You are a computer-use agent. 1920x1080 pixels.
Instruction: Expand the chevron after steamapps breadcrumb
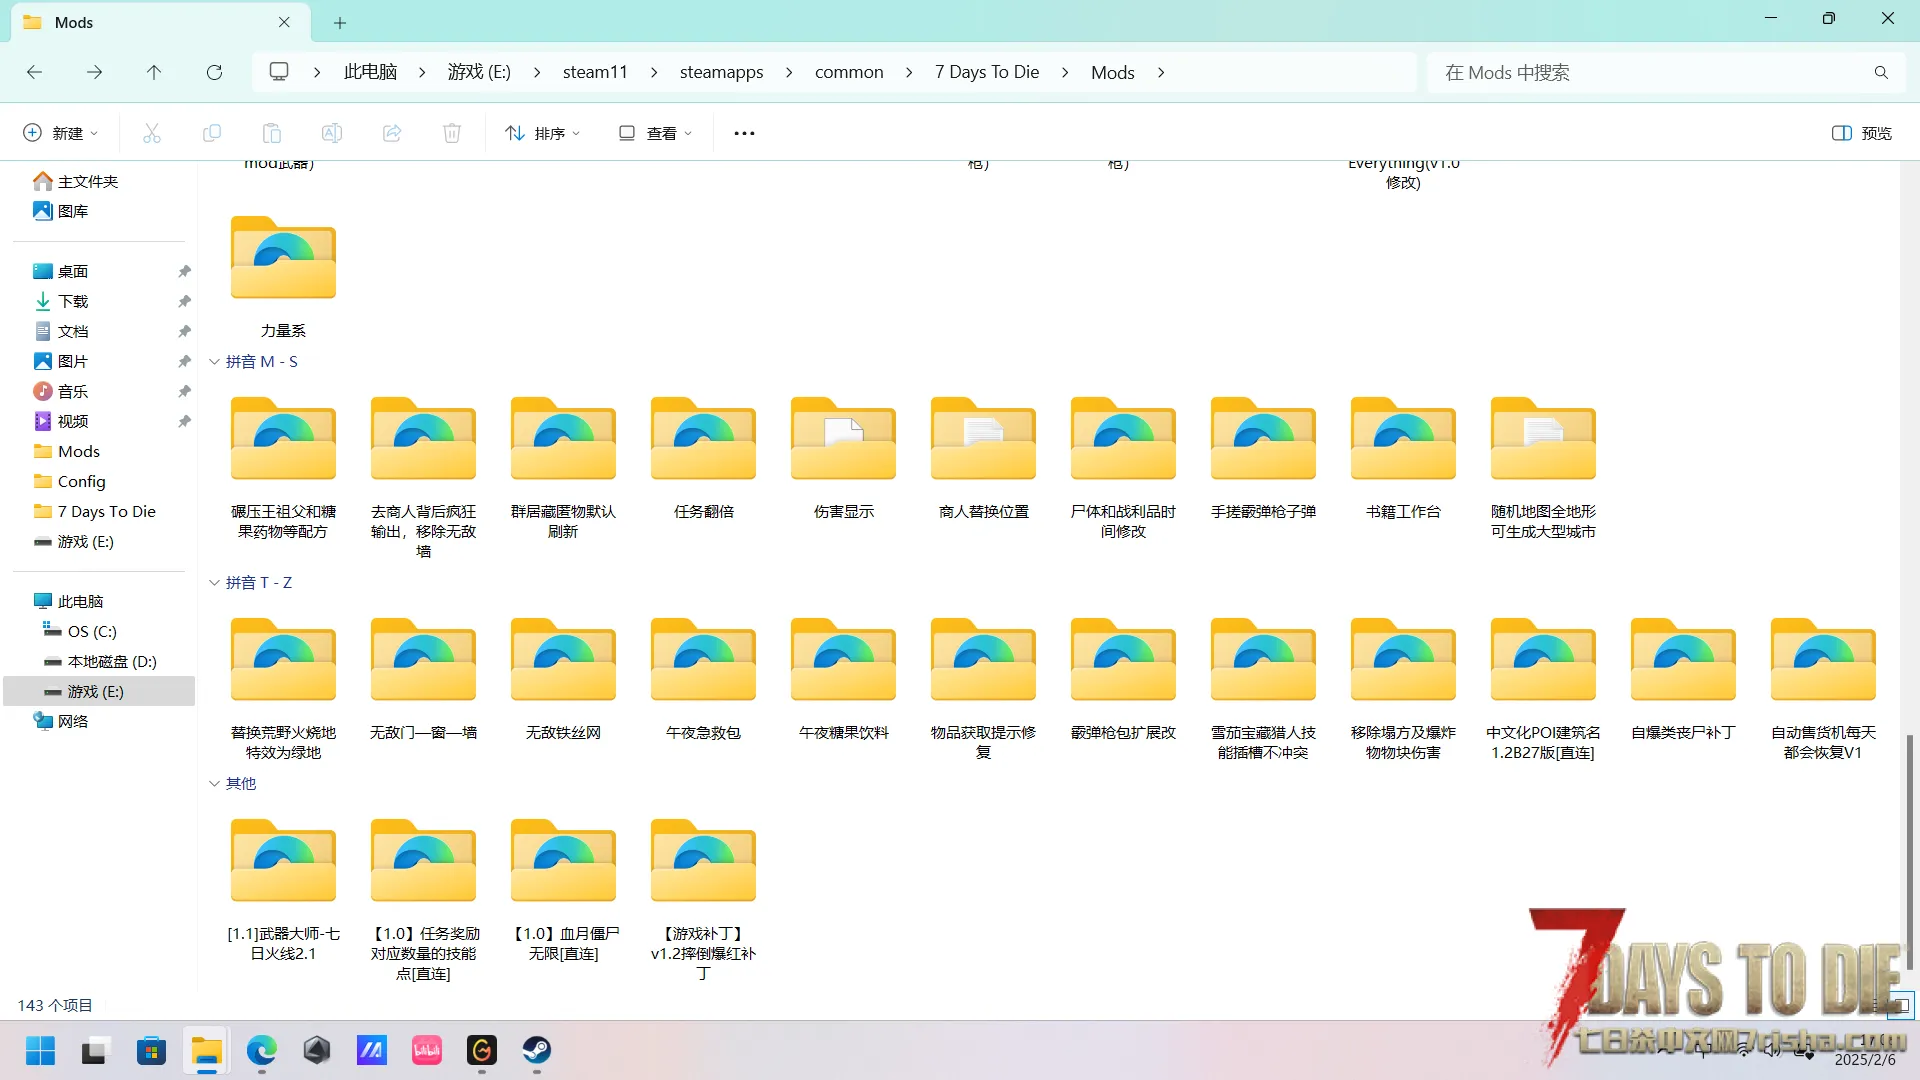point(789,72)
